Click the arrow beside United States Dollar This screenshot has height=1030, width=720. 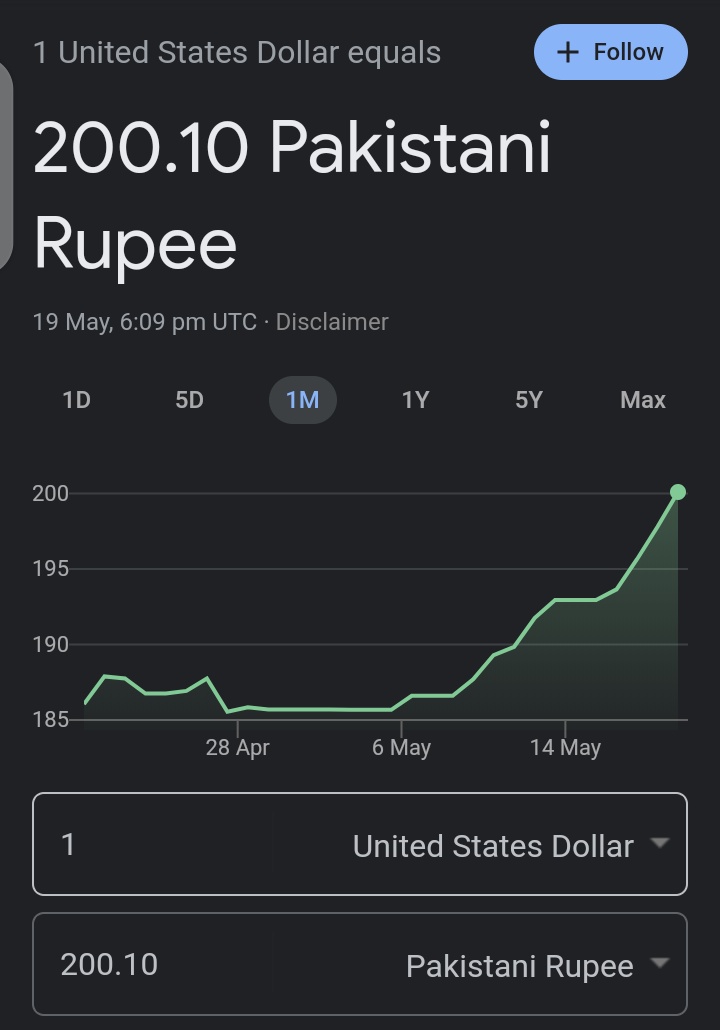tap(659, 843)
